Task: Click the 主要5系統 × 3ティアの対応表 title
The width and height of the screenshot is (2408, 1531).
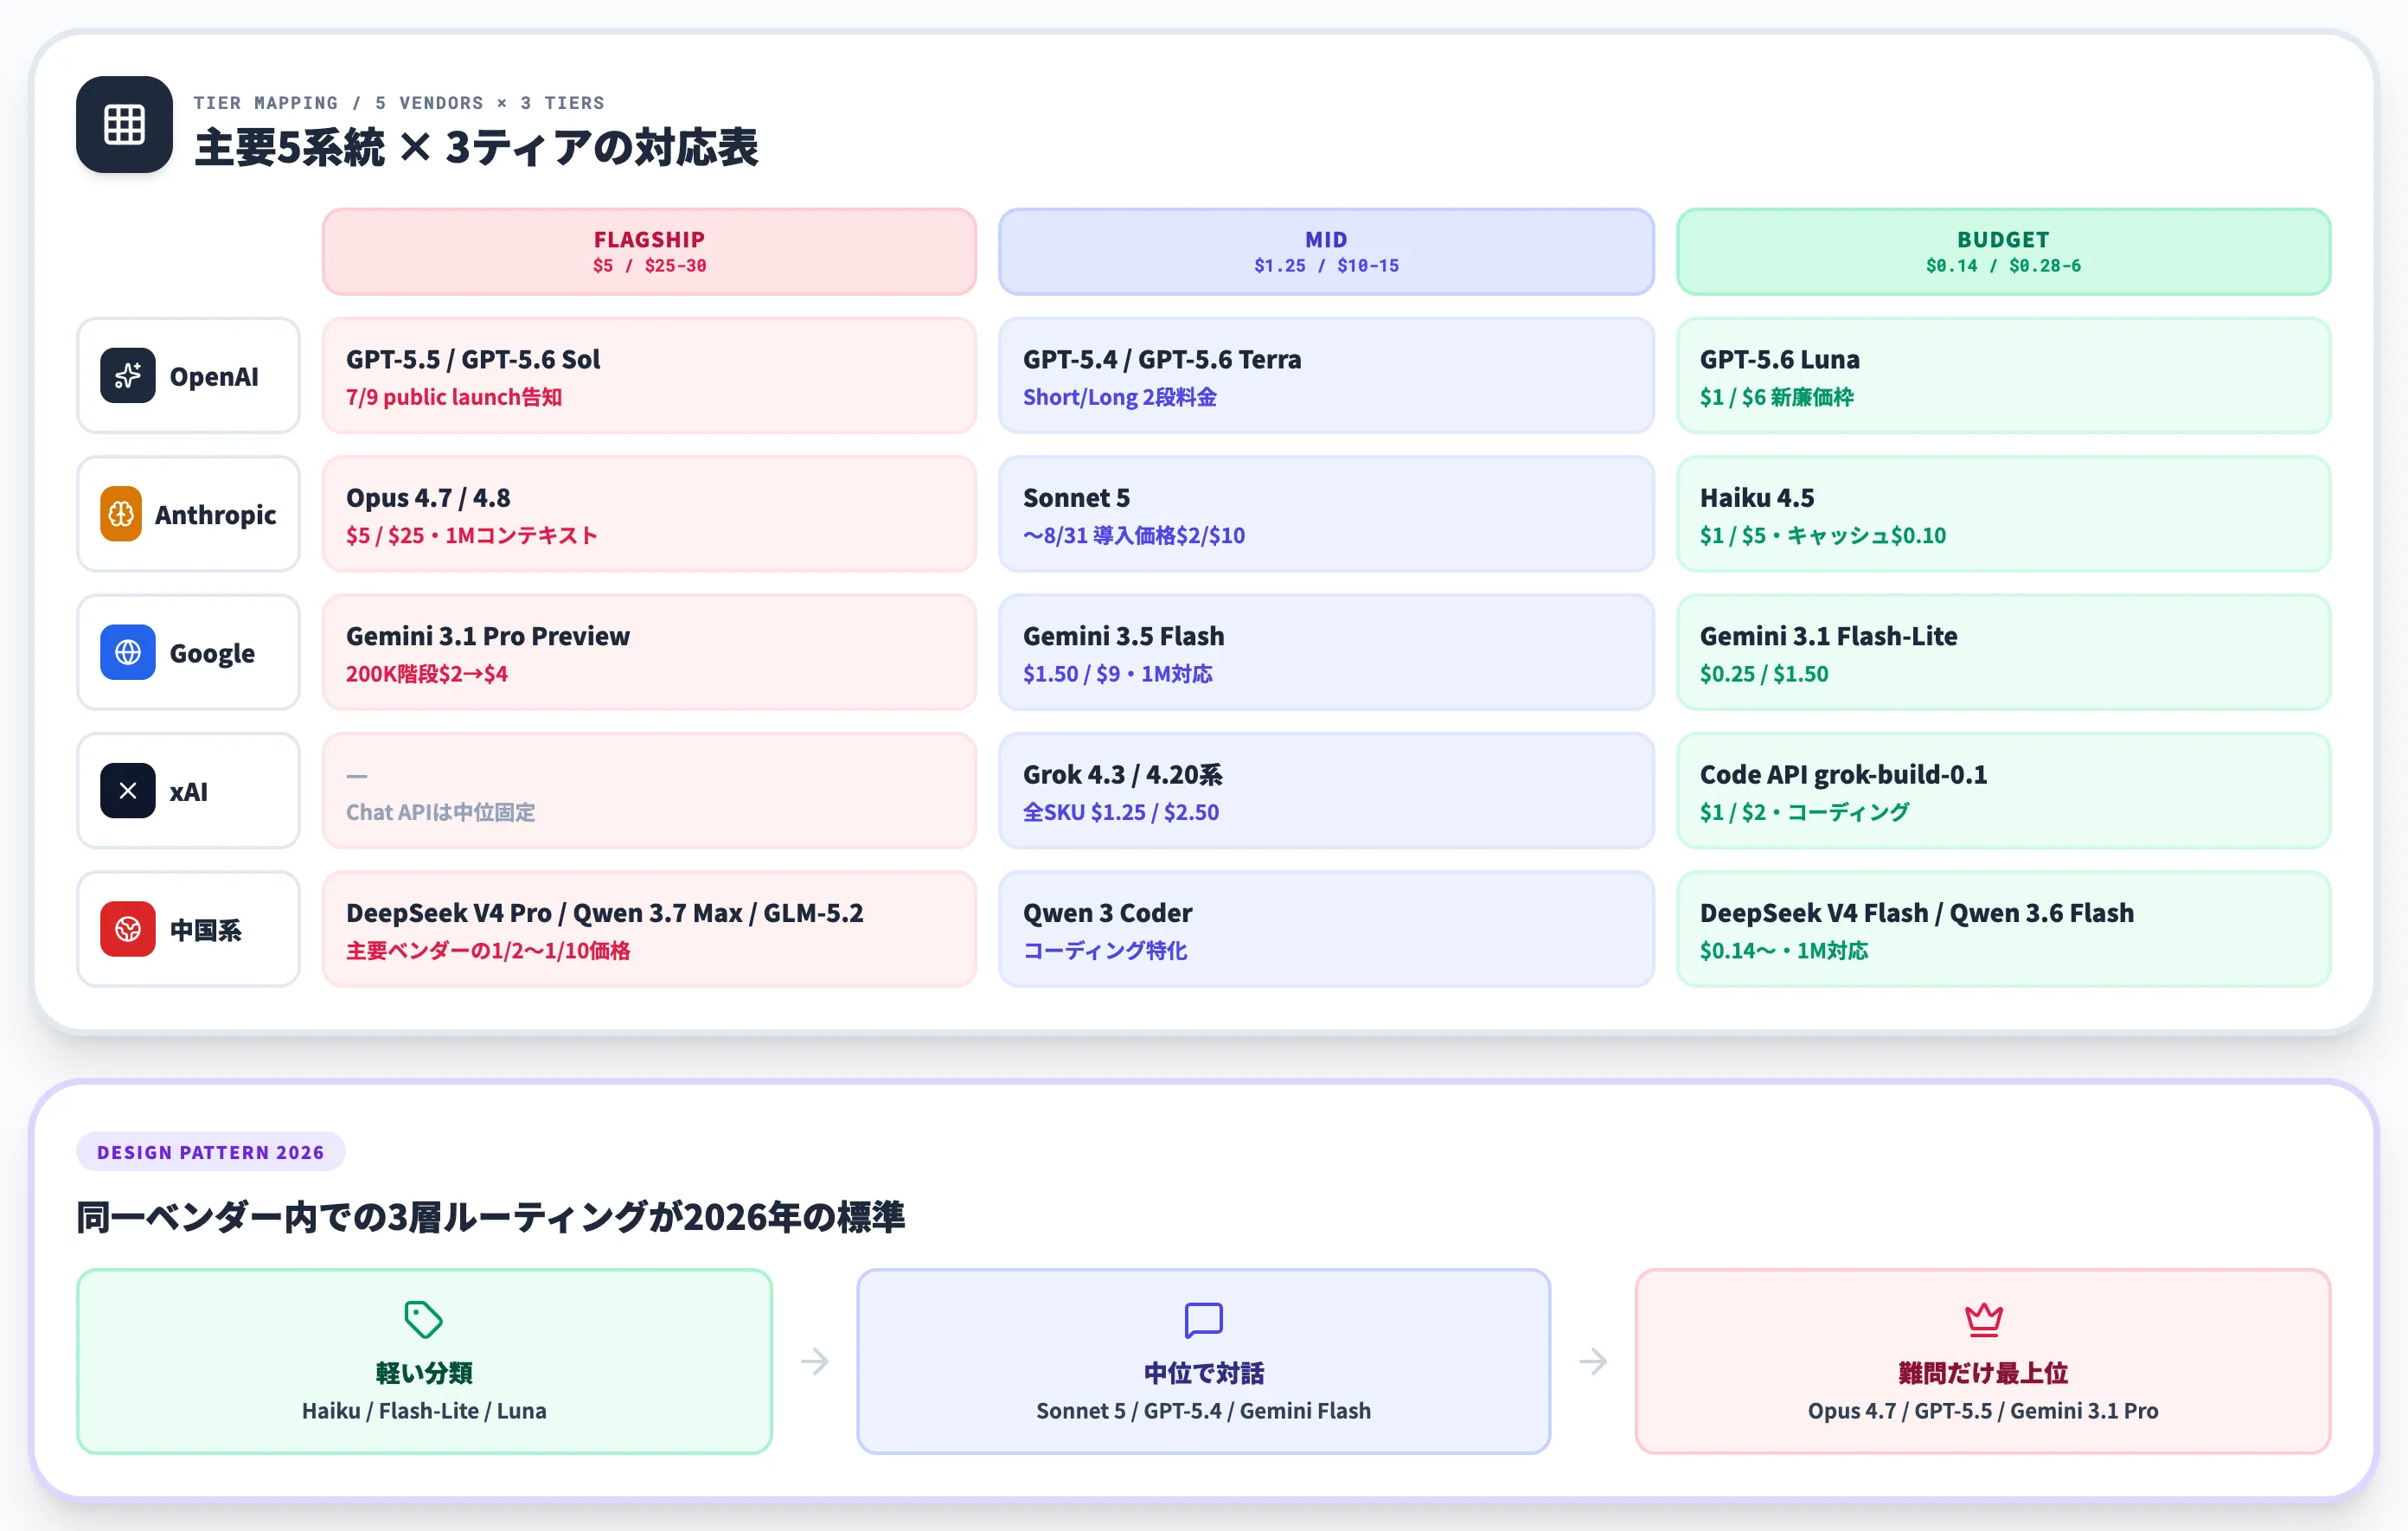Action: pos(476,147)
